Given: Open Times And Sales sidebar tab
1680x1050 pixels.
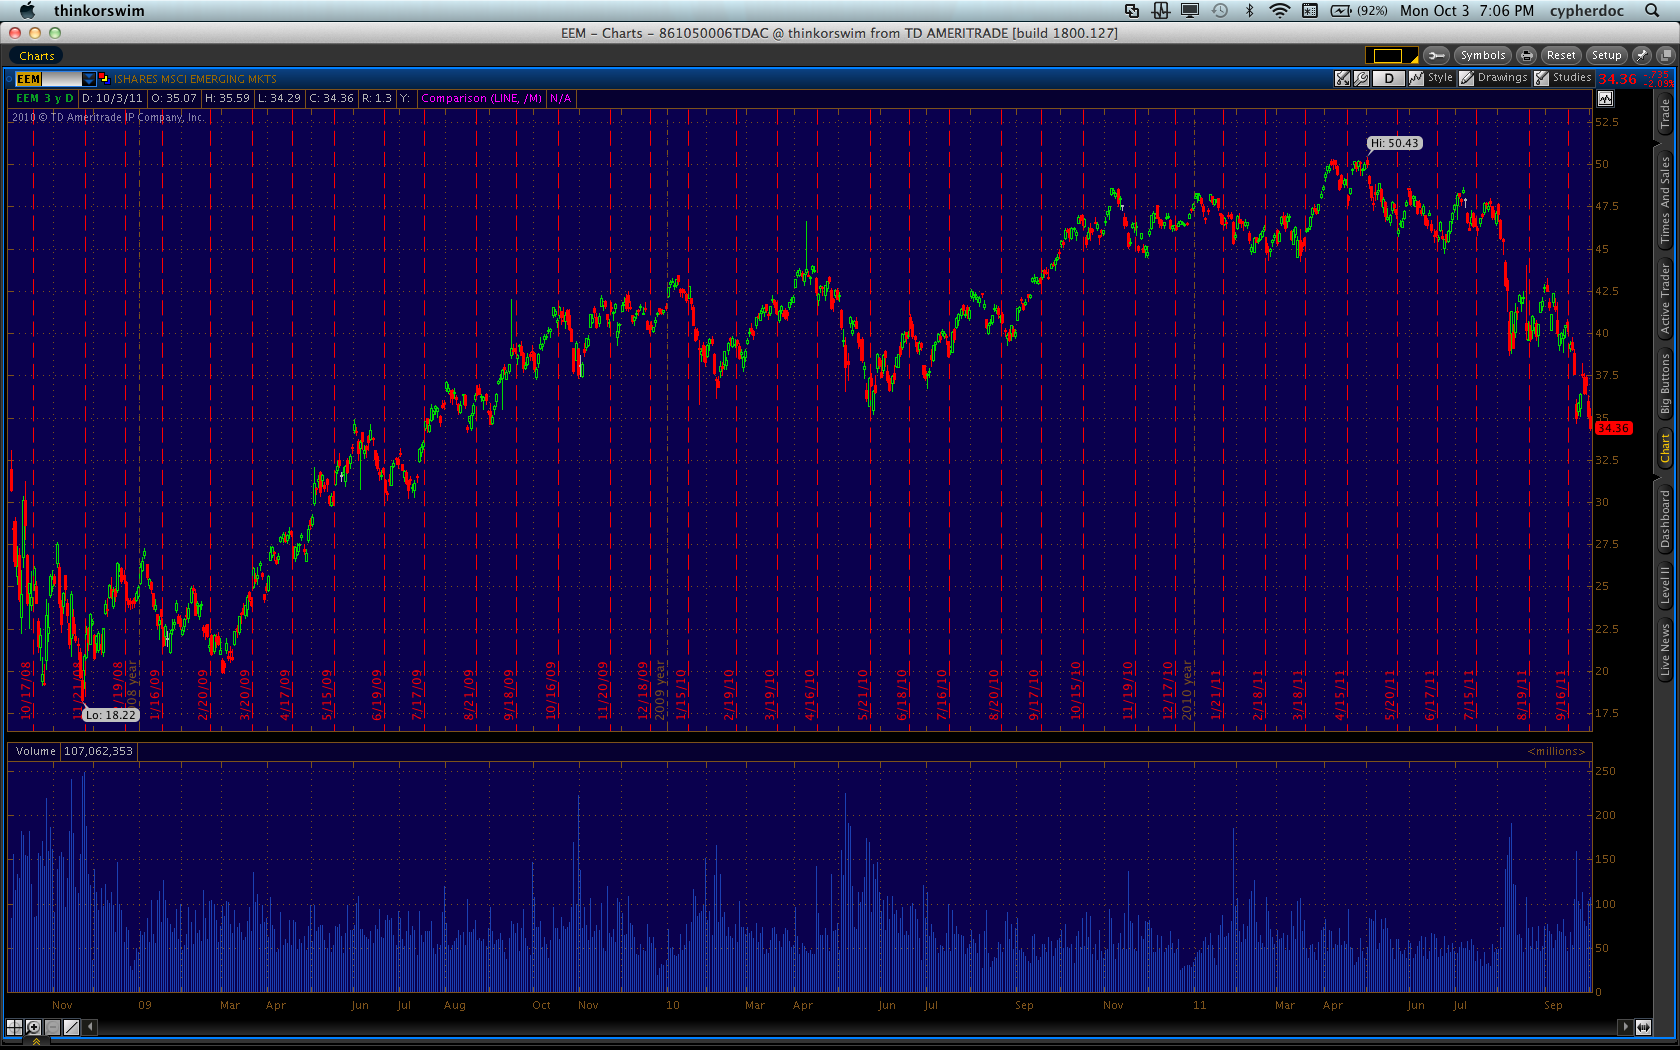Looking at the screenshot, I should pyautogui.click(x=1665, y=201).
